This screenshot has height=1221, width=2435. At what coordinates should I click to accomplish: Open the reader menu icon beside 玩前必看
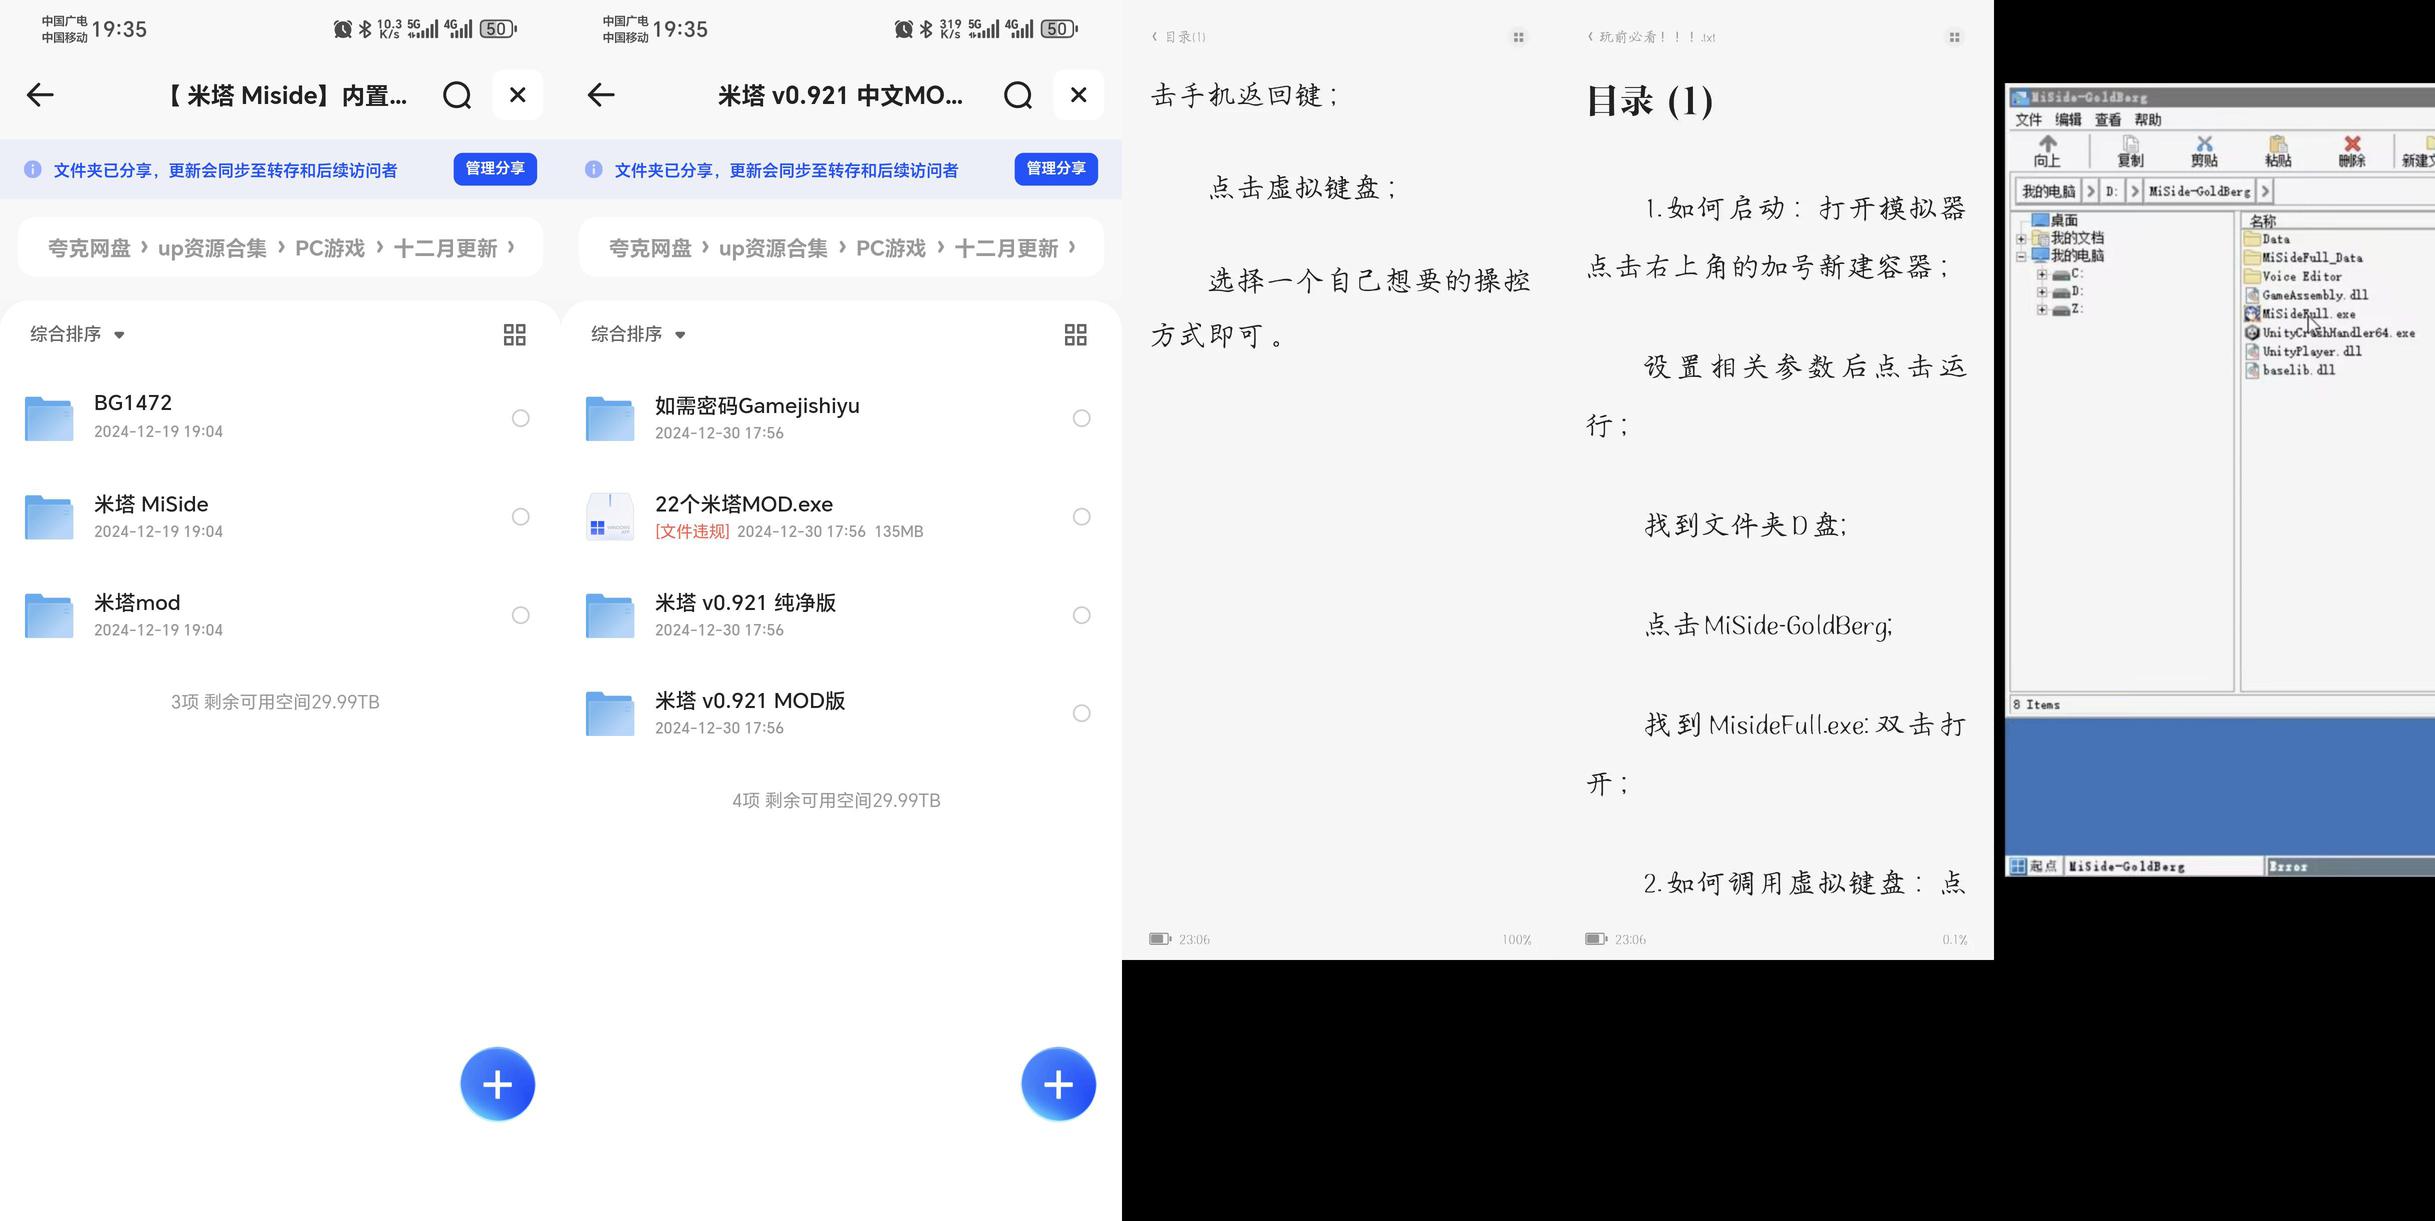tap(1954, 37)
